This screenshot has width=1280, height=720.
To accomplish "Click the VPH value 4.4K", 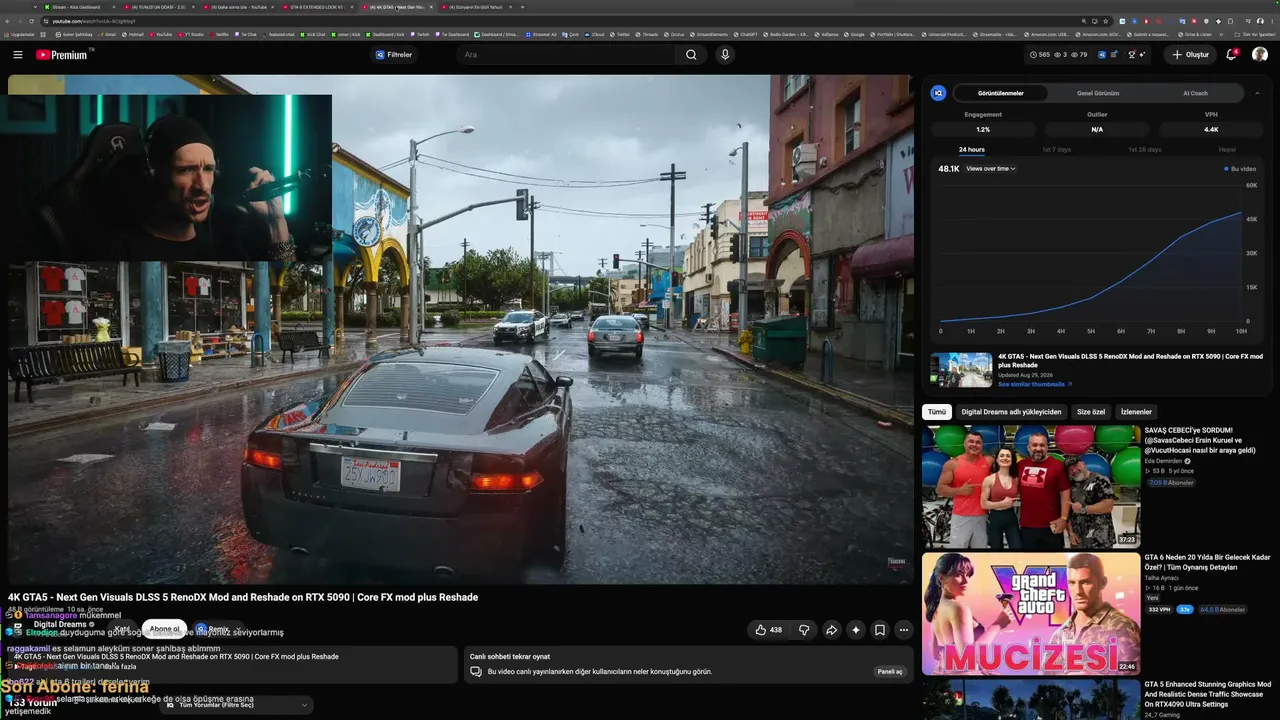I will coord(1211,129).
